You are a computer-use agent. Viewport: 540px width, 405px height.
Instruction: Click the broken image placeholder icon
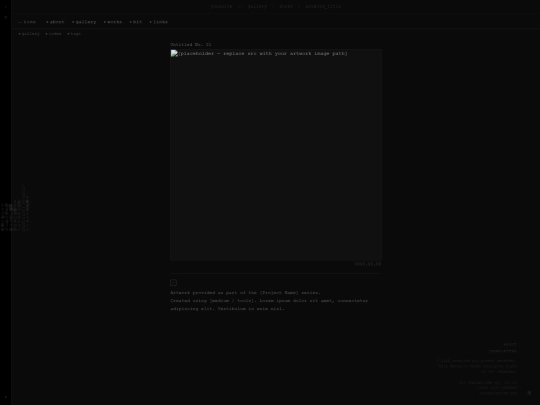174,53
